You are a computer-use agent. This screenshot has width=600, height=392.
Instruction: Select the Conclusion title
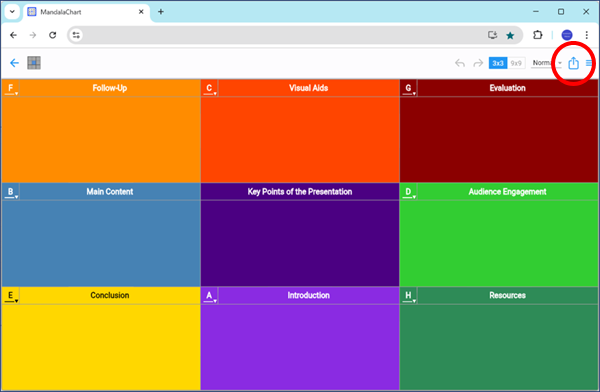pos(110,296)
